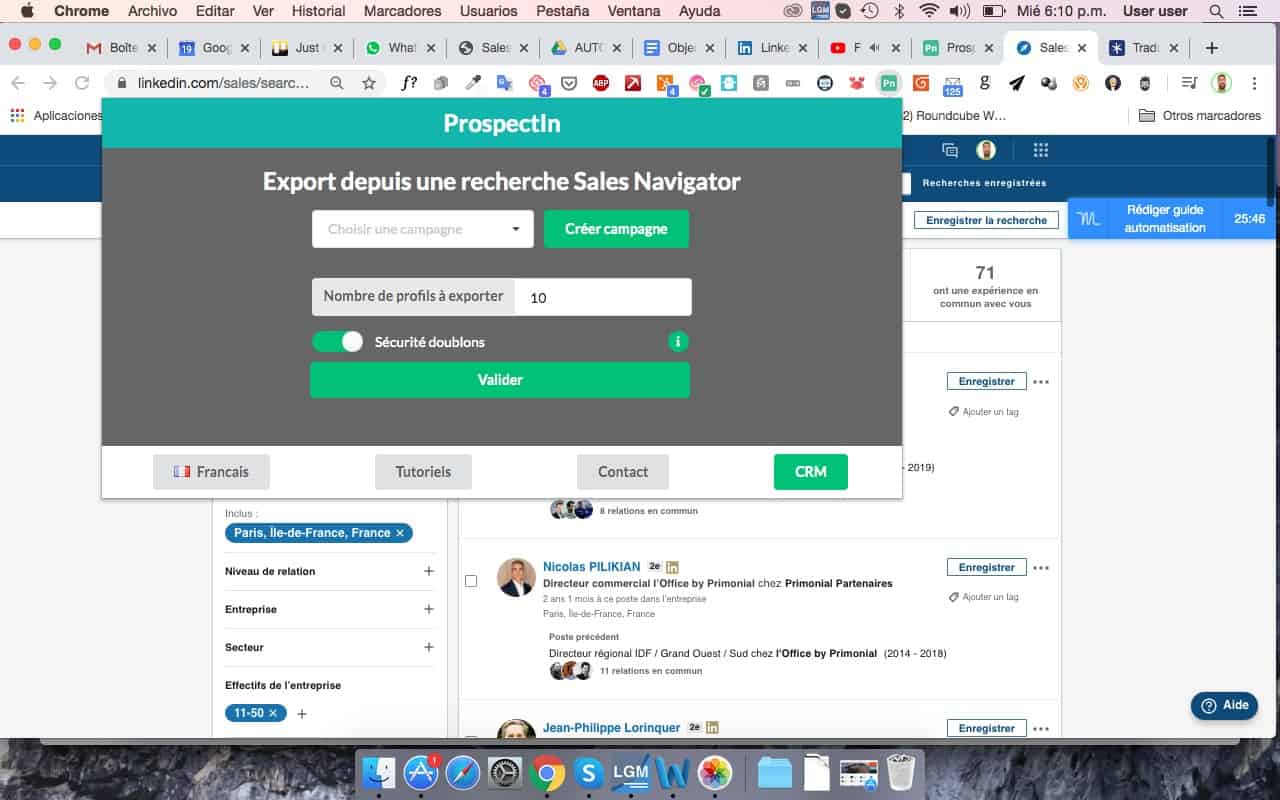Click the Rédiger guide automatisation timer widget

(x=1172, y=218)
